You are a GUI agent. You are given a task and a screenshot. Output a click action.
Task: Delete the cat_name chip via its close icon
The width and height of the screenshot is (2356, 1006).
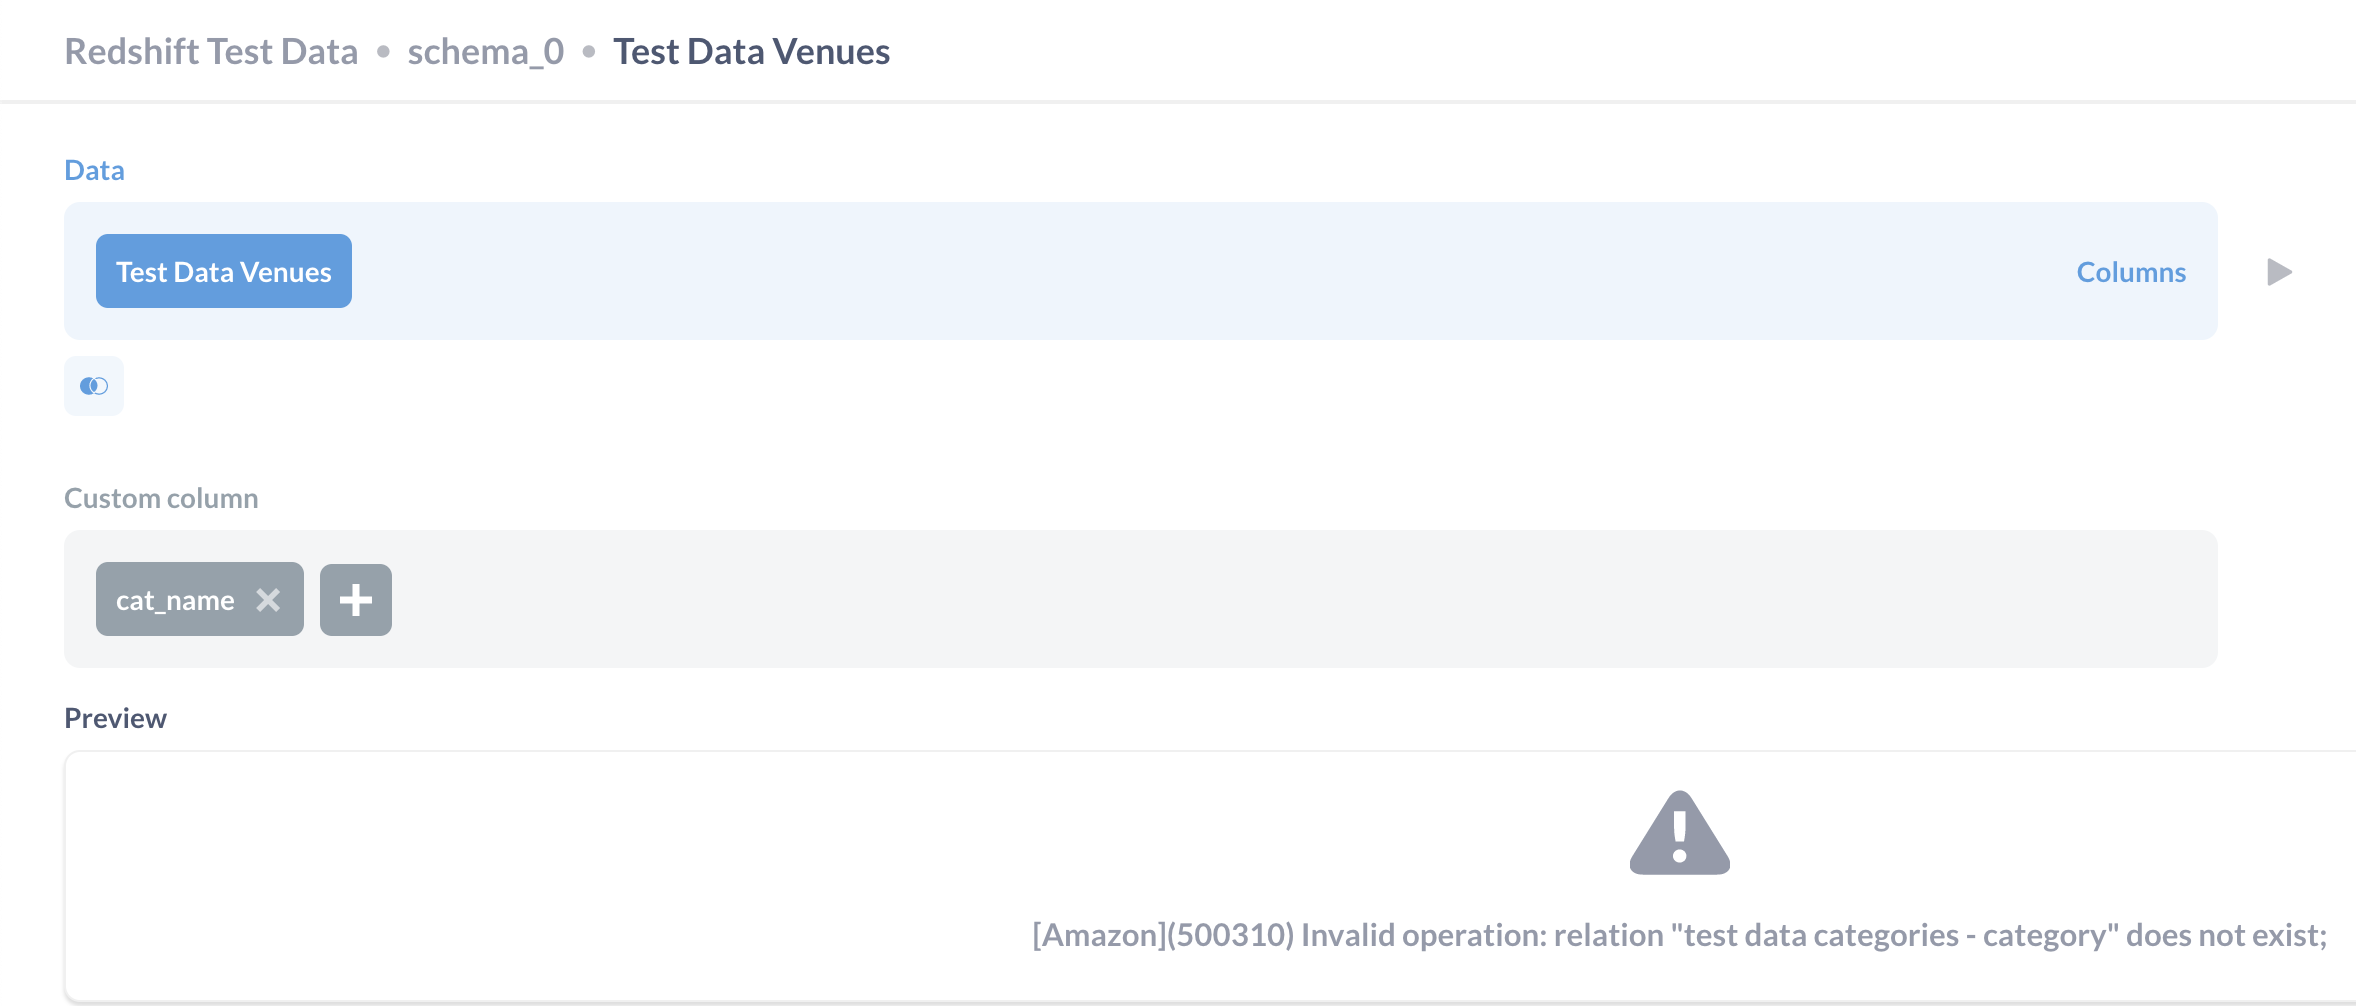(267, 600)
